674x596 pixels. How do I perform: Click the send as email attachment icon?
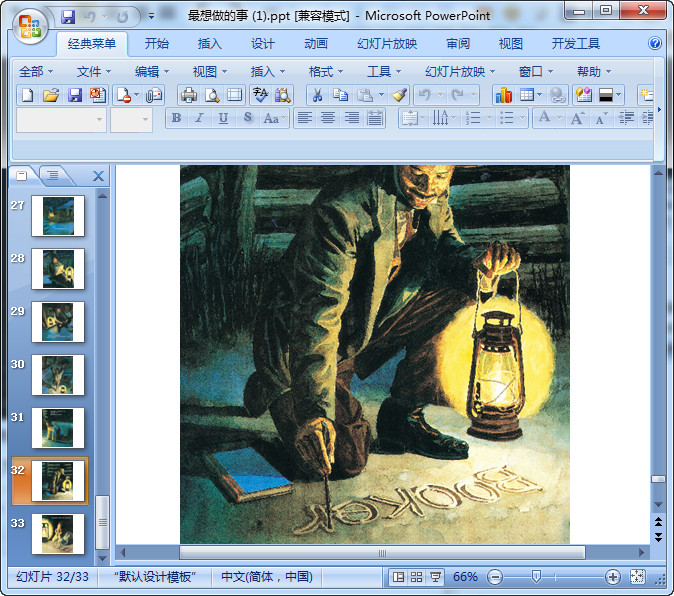[x=153, y=95]
